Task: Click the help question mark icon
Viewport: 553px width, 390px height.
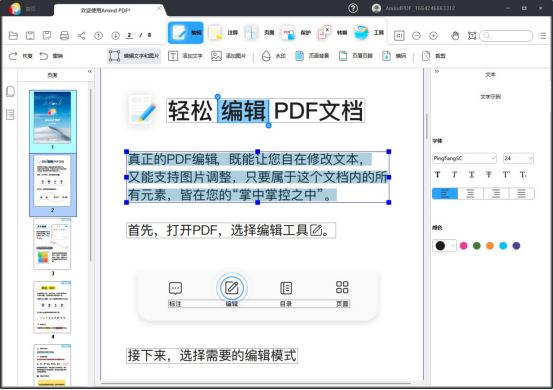Action: tap(353, 8)
